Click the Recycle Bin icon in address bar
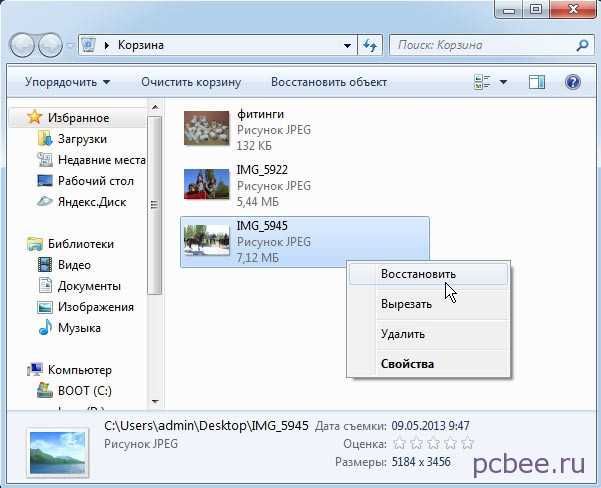Viewport: 601px width, 488px height. (89, 45)
